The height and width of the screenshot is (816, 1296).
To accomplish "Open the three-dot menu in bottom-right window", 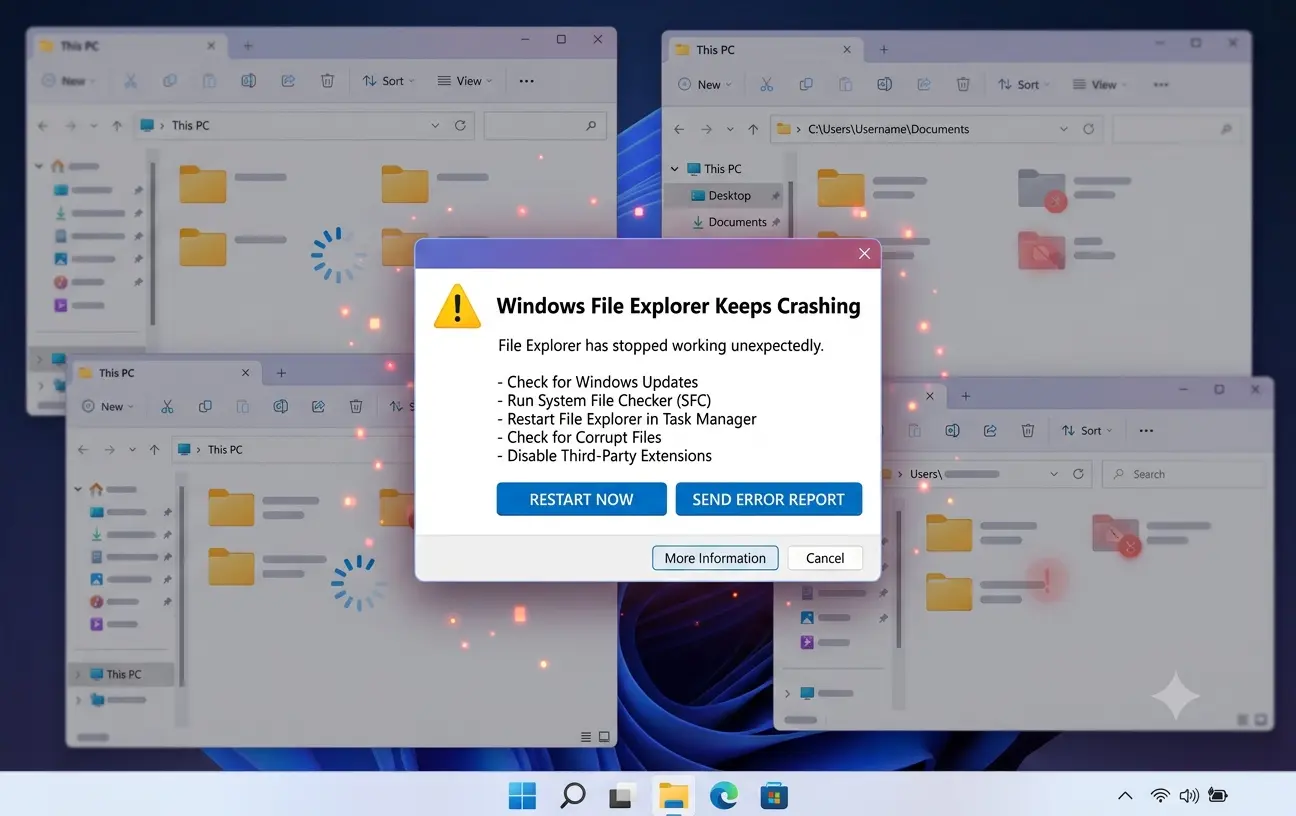I will pos(1146,431).
